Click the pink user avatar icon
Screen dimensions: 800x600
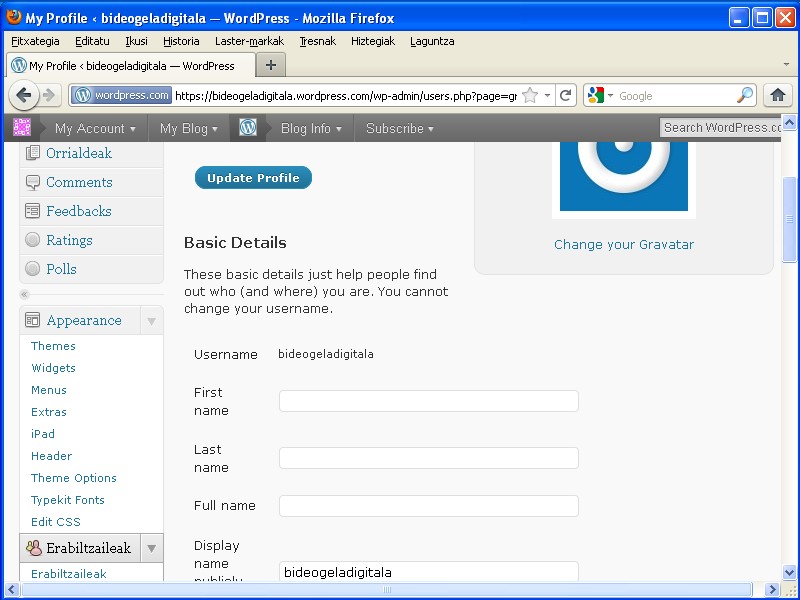[22, 128]
